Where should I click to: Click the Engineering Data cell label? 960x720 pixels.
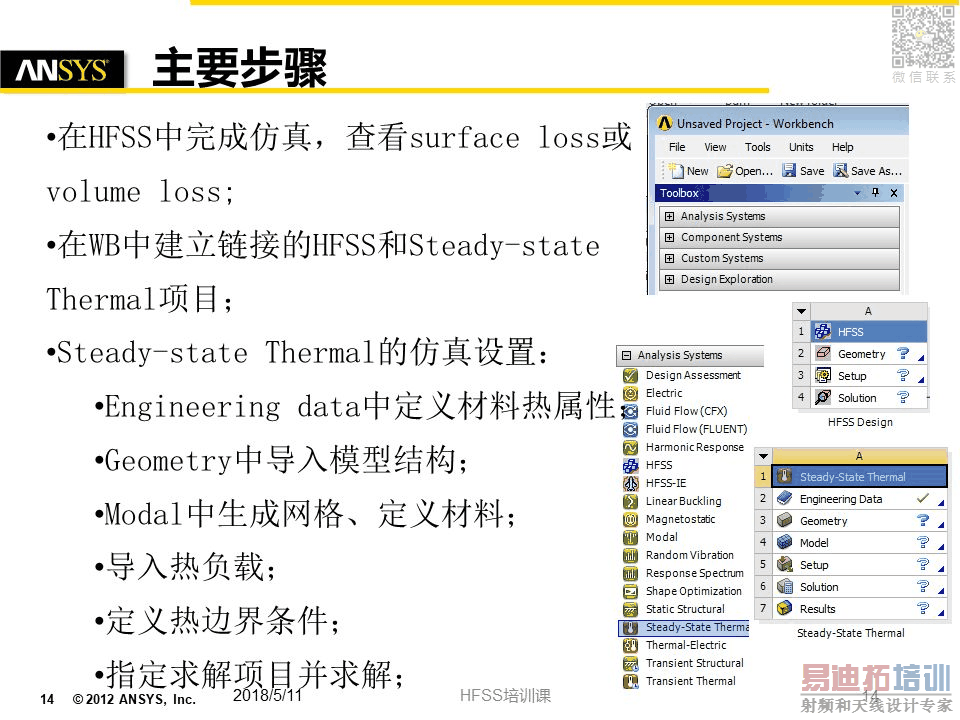(841, 499)
